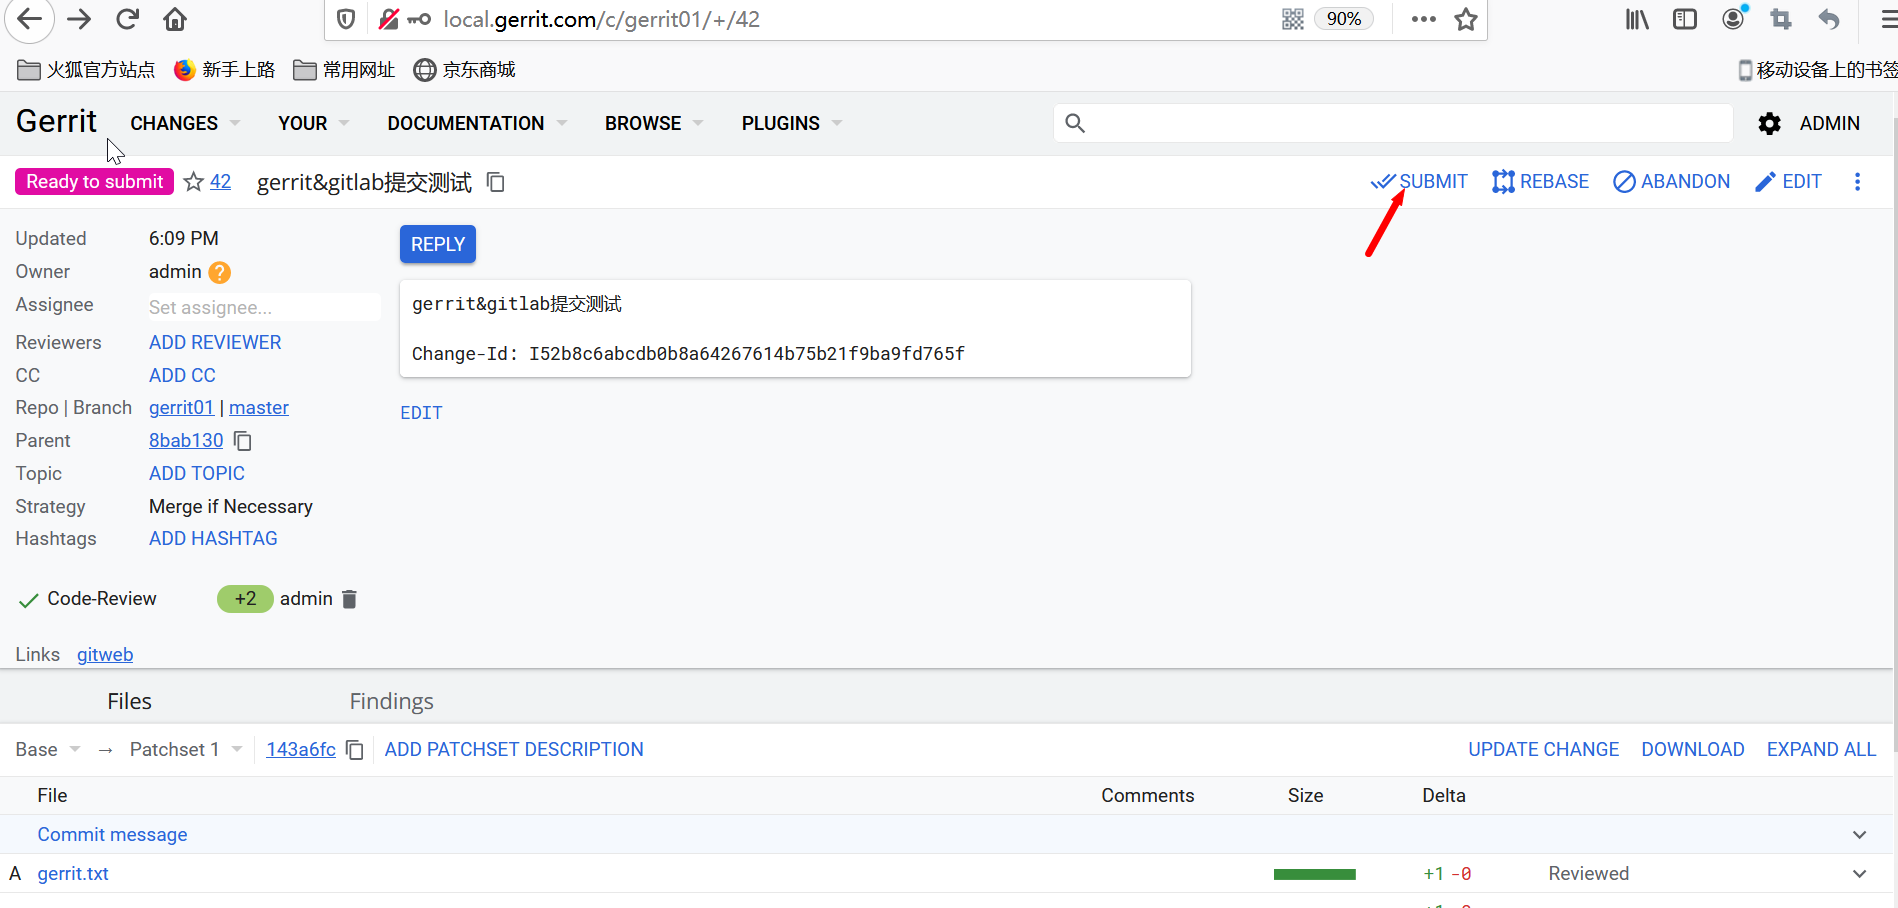The image size is (1898, 908).
Task: Go back with browser back arrow
Action: pos(30,19)
